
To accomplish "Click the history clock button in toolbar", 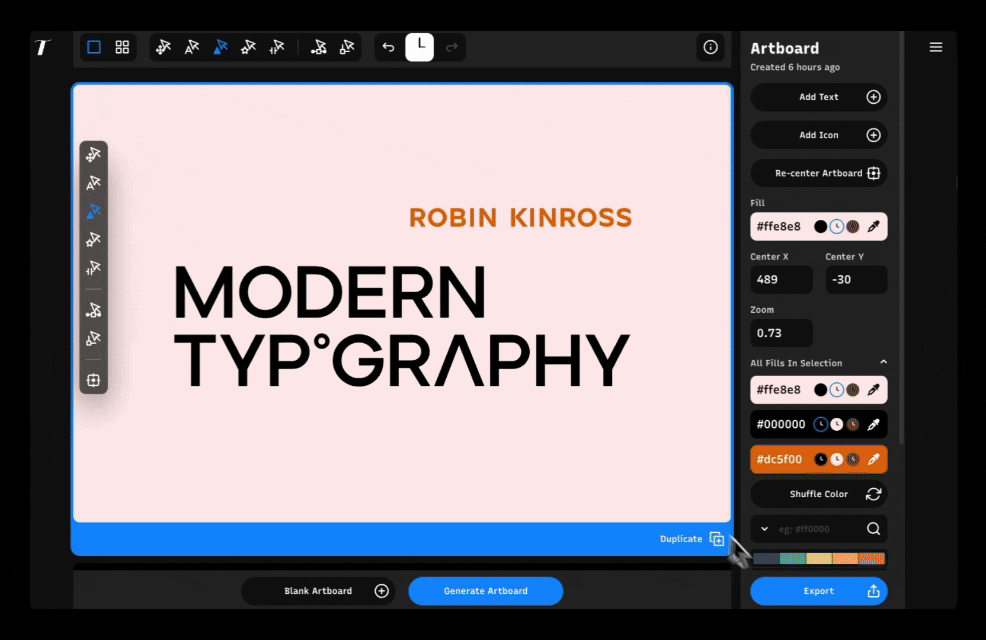I will click(x=419, y=47).
